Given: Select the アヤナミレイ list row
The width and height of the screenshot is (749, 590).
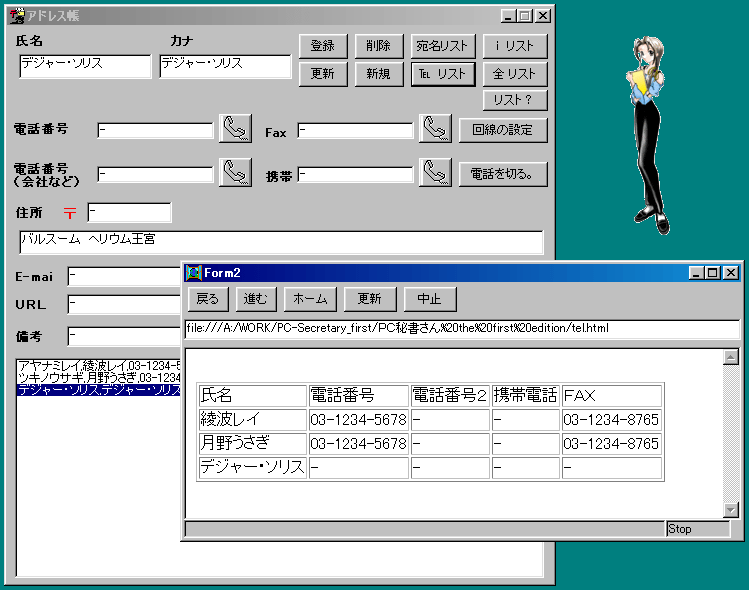Looking at the screenshot, I should [99, 366].
